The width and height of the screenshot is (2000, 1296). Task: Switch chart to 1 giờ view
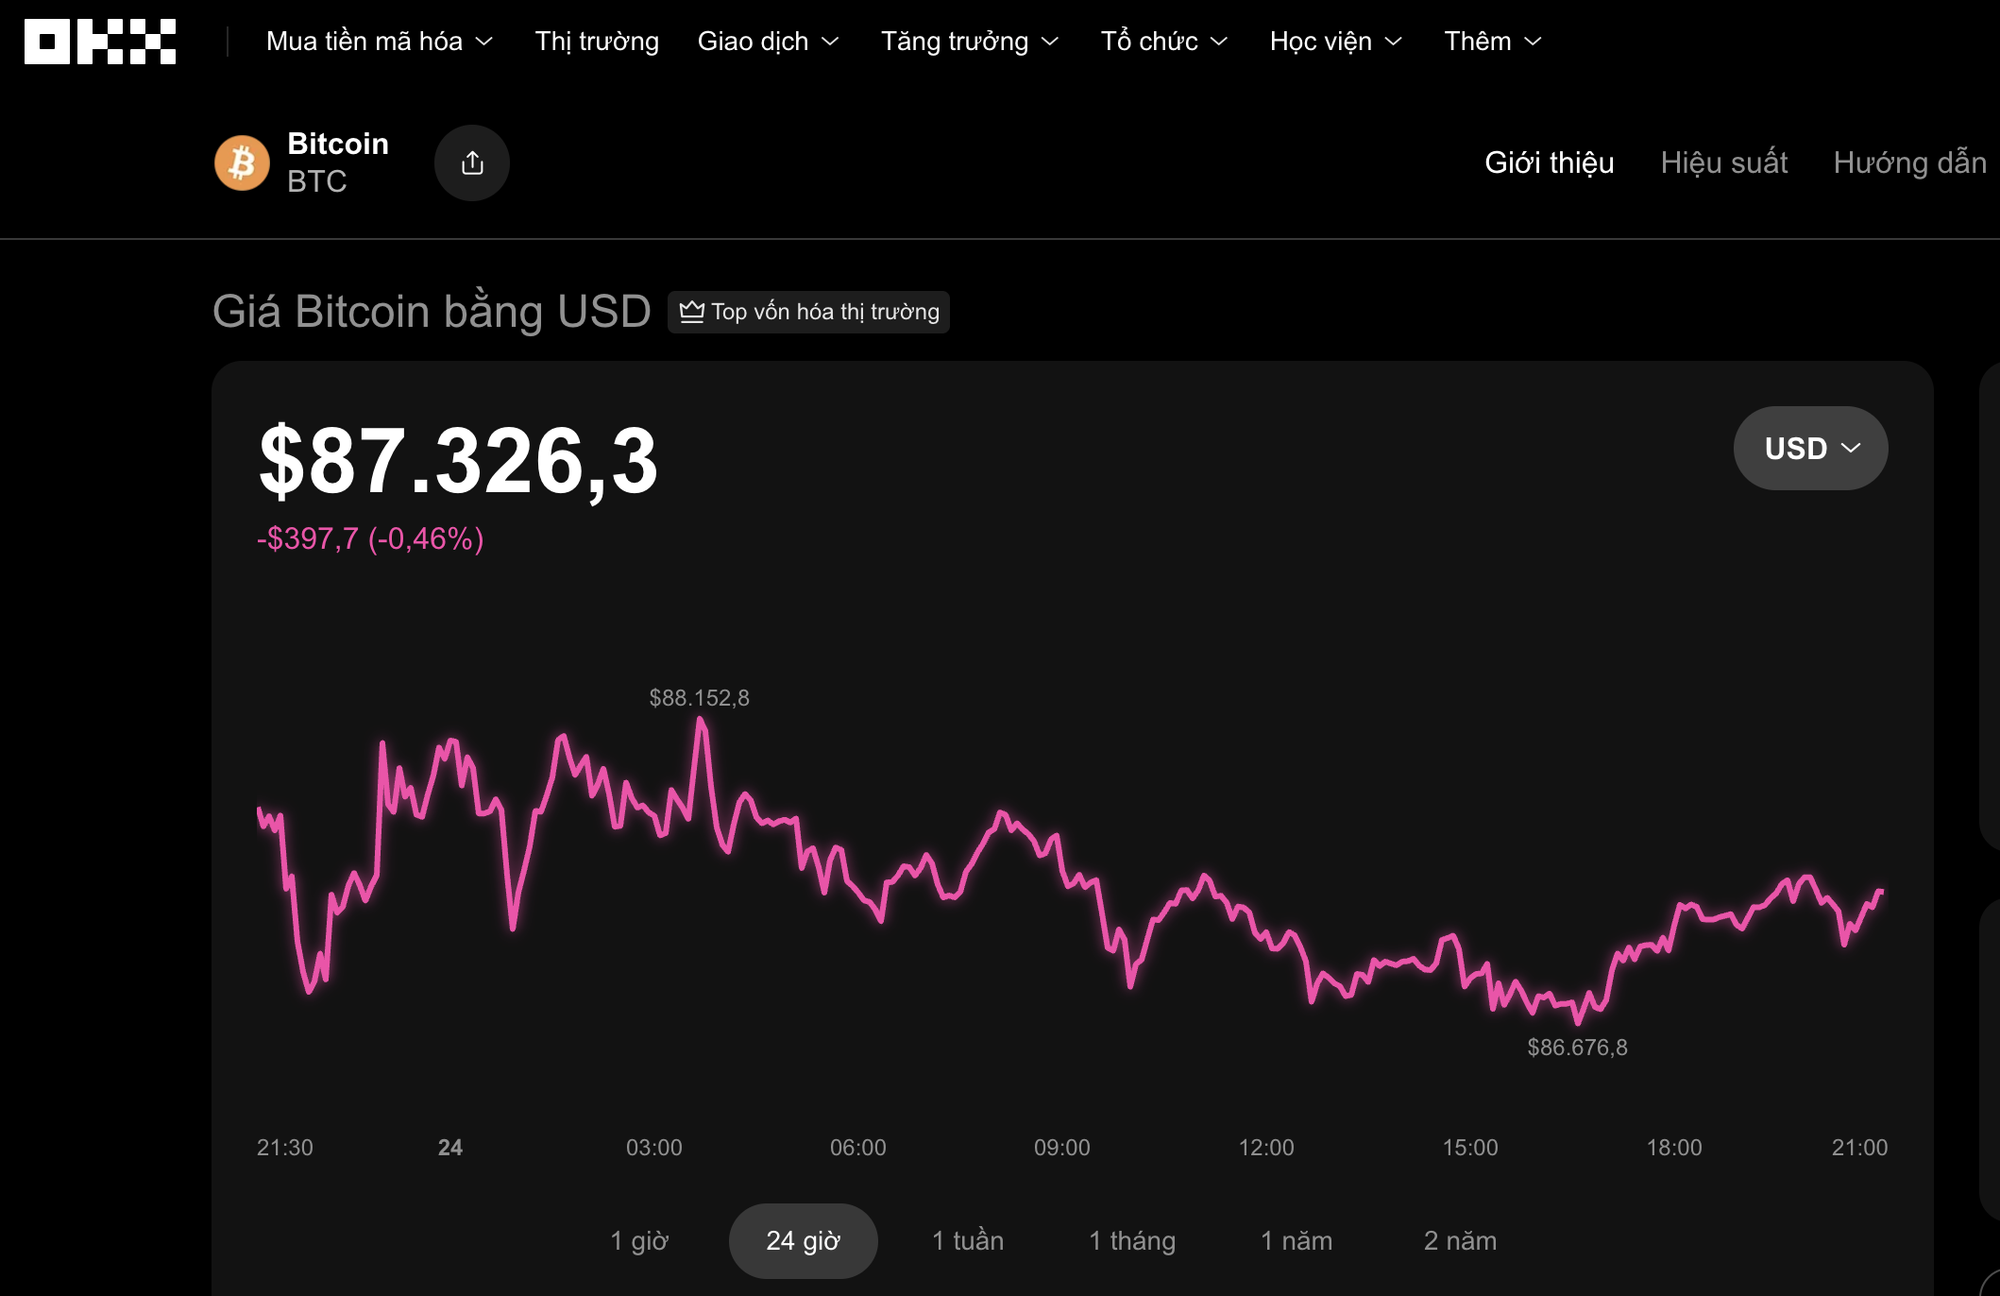coord(641,1240)
